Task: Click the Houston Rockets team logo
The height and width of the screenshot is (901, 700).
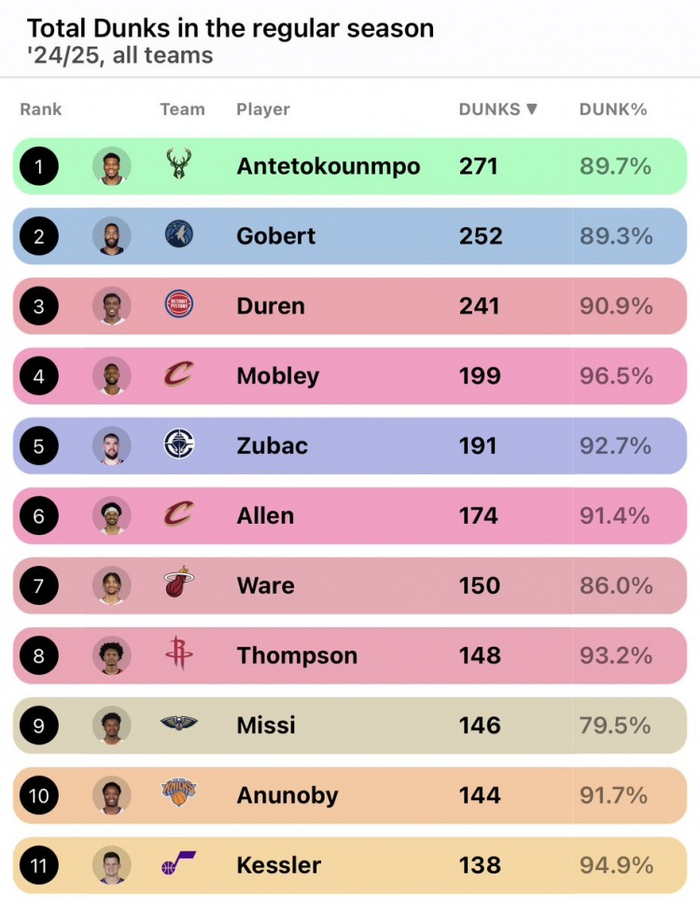Action: tap(179, 656)
